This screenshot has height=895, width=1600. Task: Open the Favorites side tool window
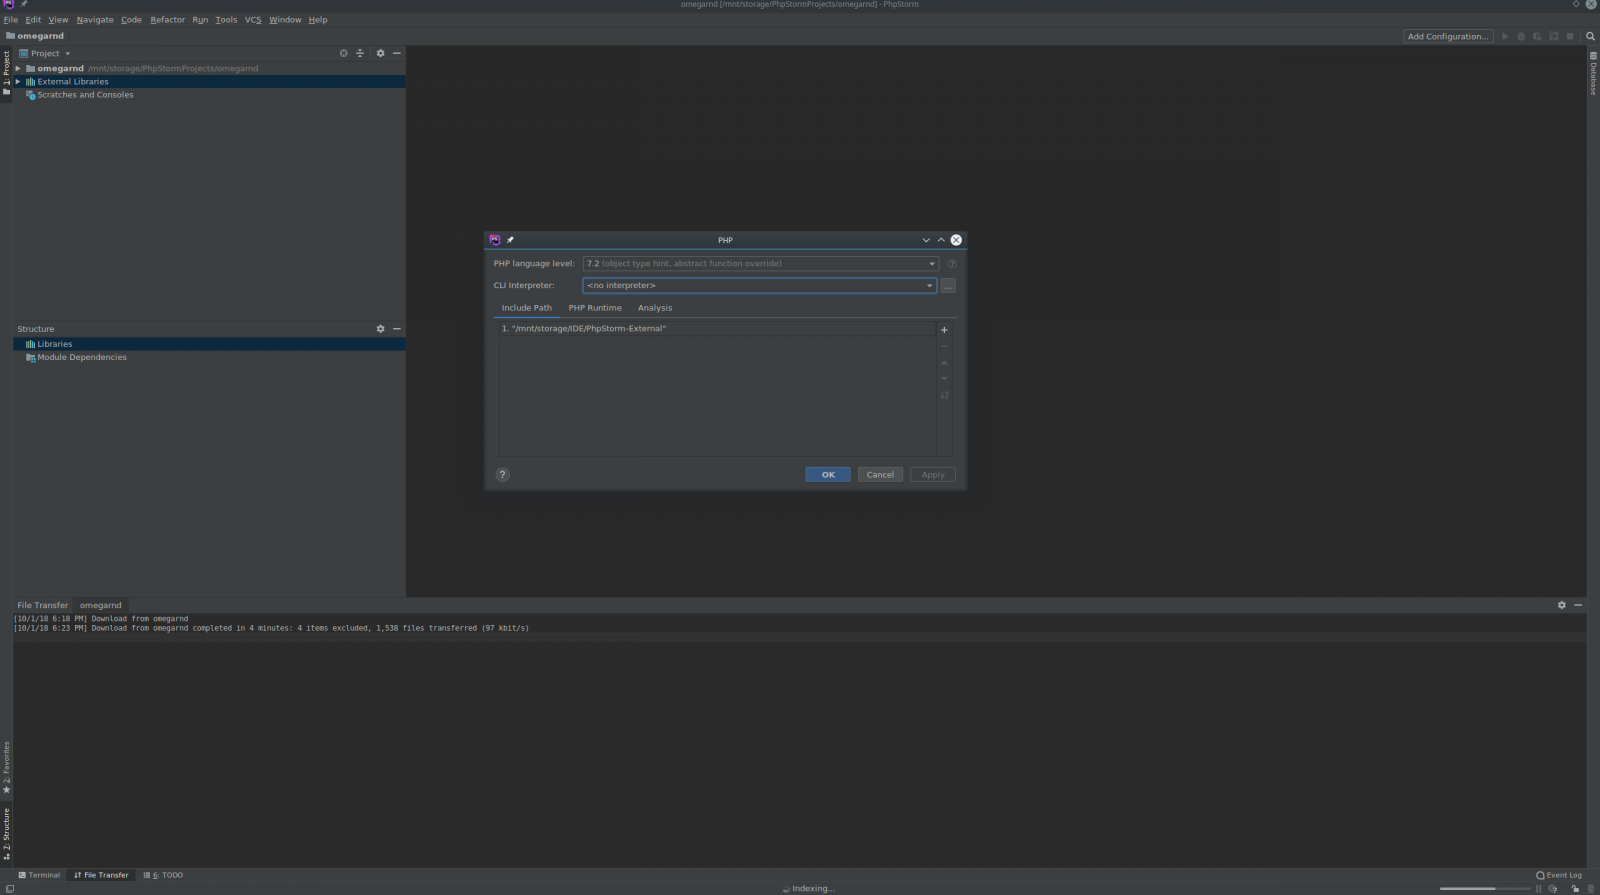pyautogui.click(x=6, y=768)
